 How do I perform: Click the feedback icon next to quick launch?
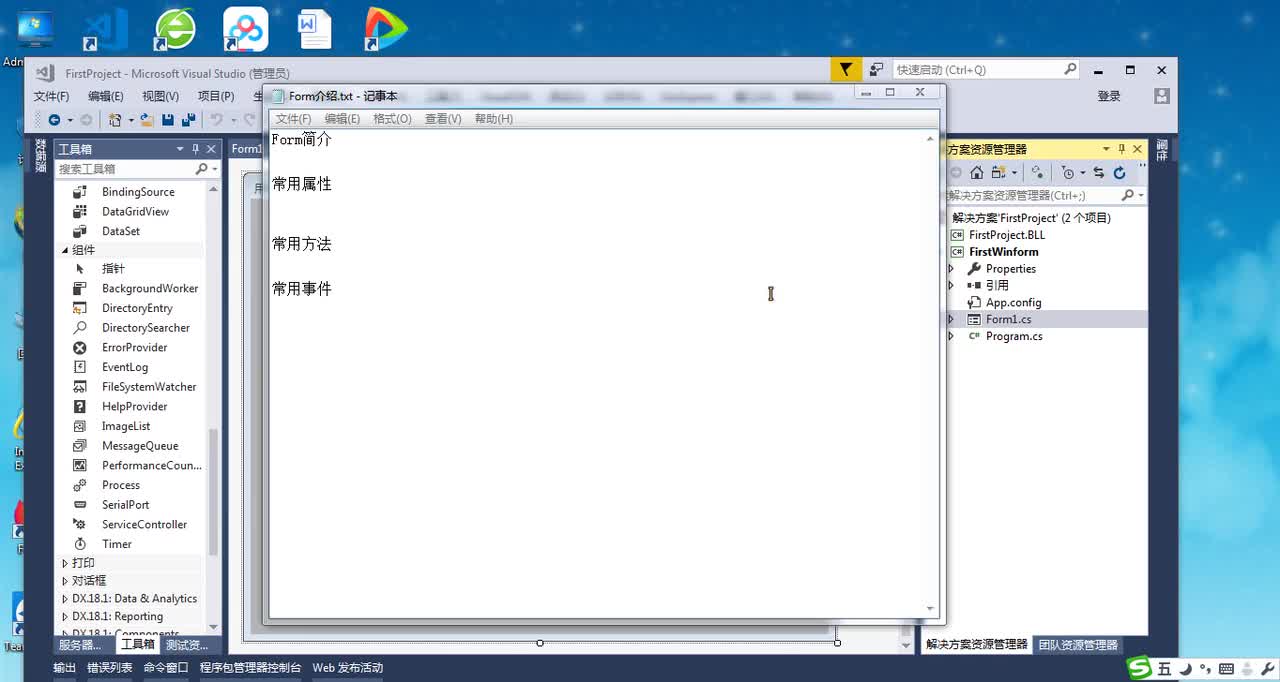coord(876,69)
